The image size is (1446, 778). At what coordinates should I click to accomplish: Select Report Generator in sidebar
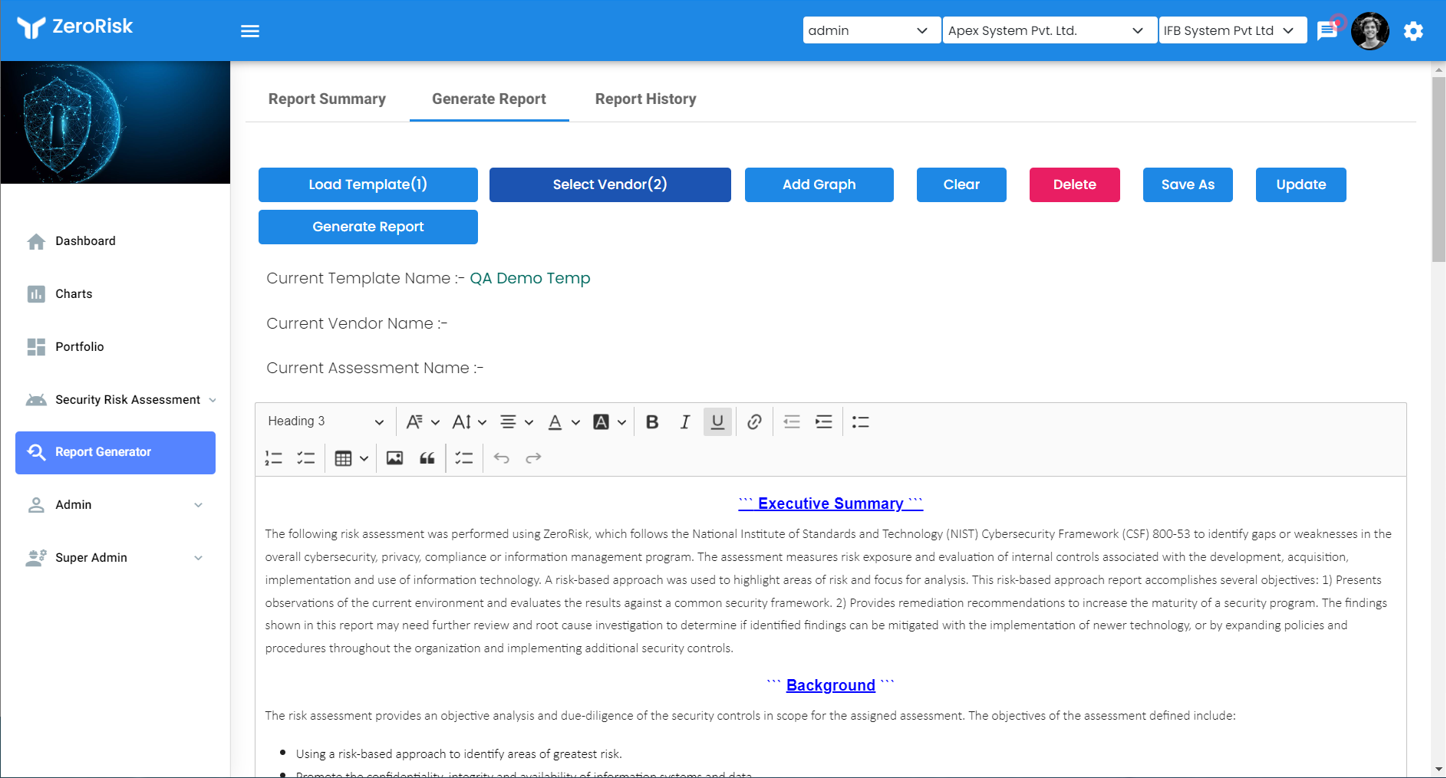(115, 453)
